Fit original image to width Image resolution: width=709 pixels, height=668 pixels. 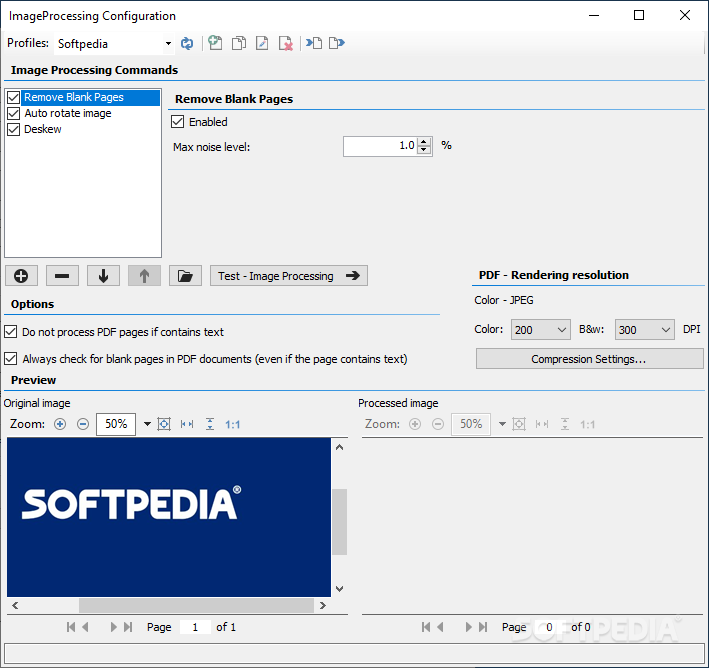tap(187, 424)
